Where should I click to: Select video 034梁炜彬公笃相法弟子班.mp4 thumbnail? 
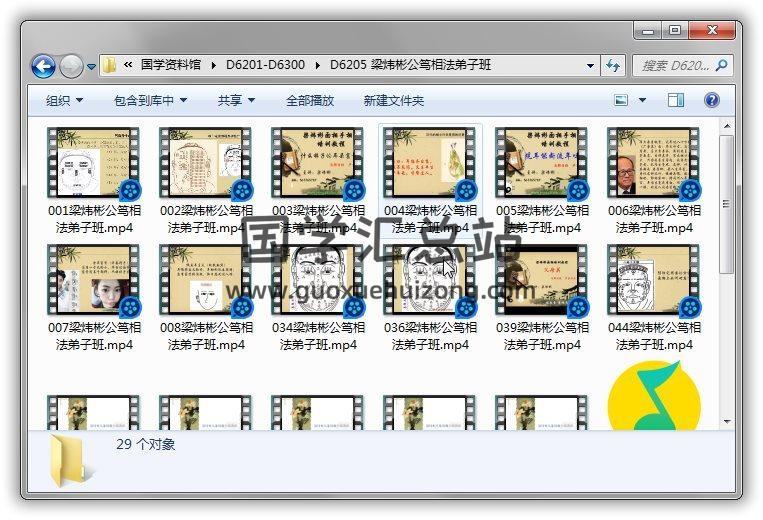317,280
